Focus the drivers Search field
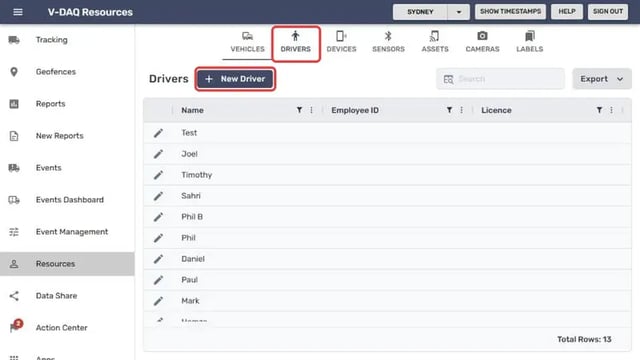 click(x=500, y=79)
